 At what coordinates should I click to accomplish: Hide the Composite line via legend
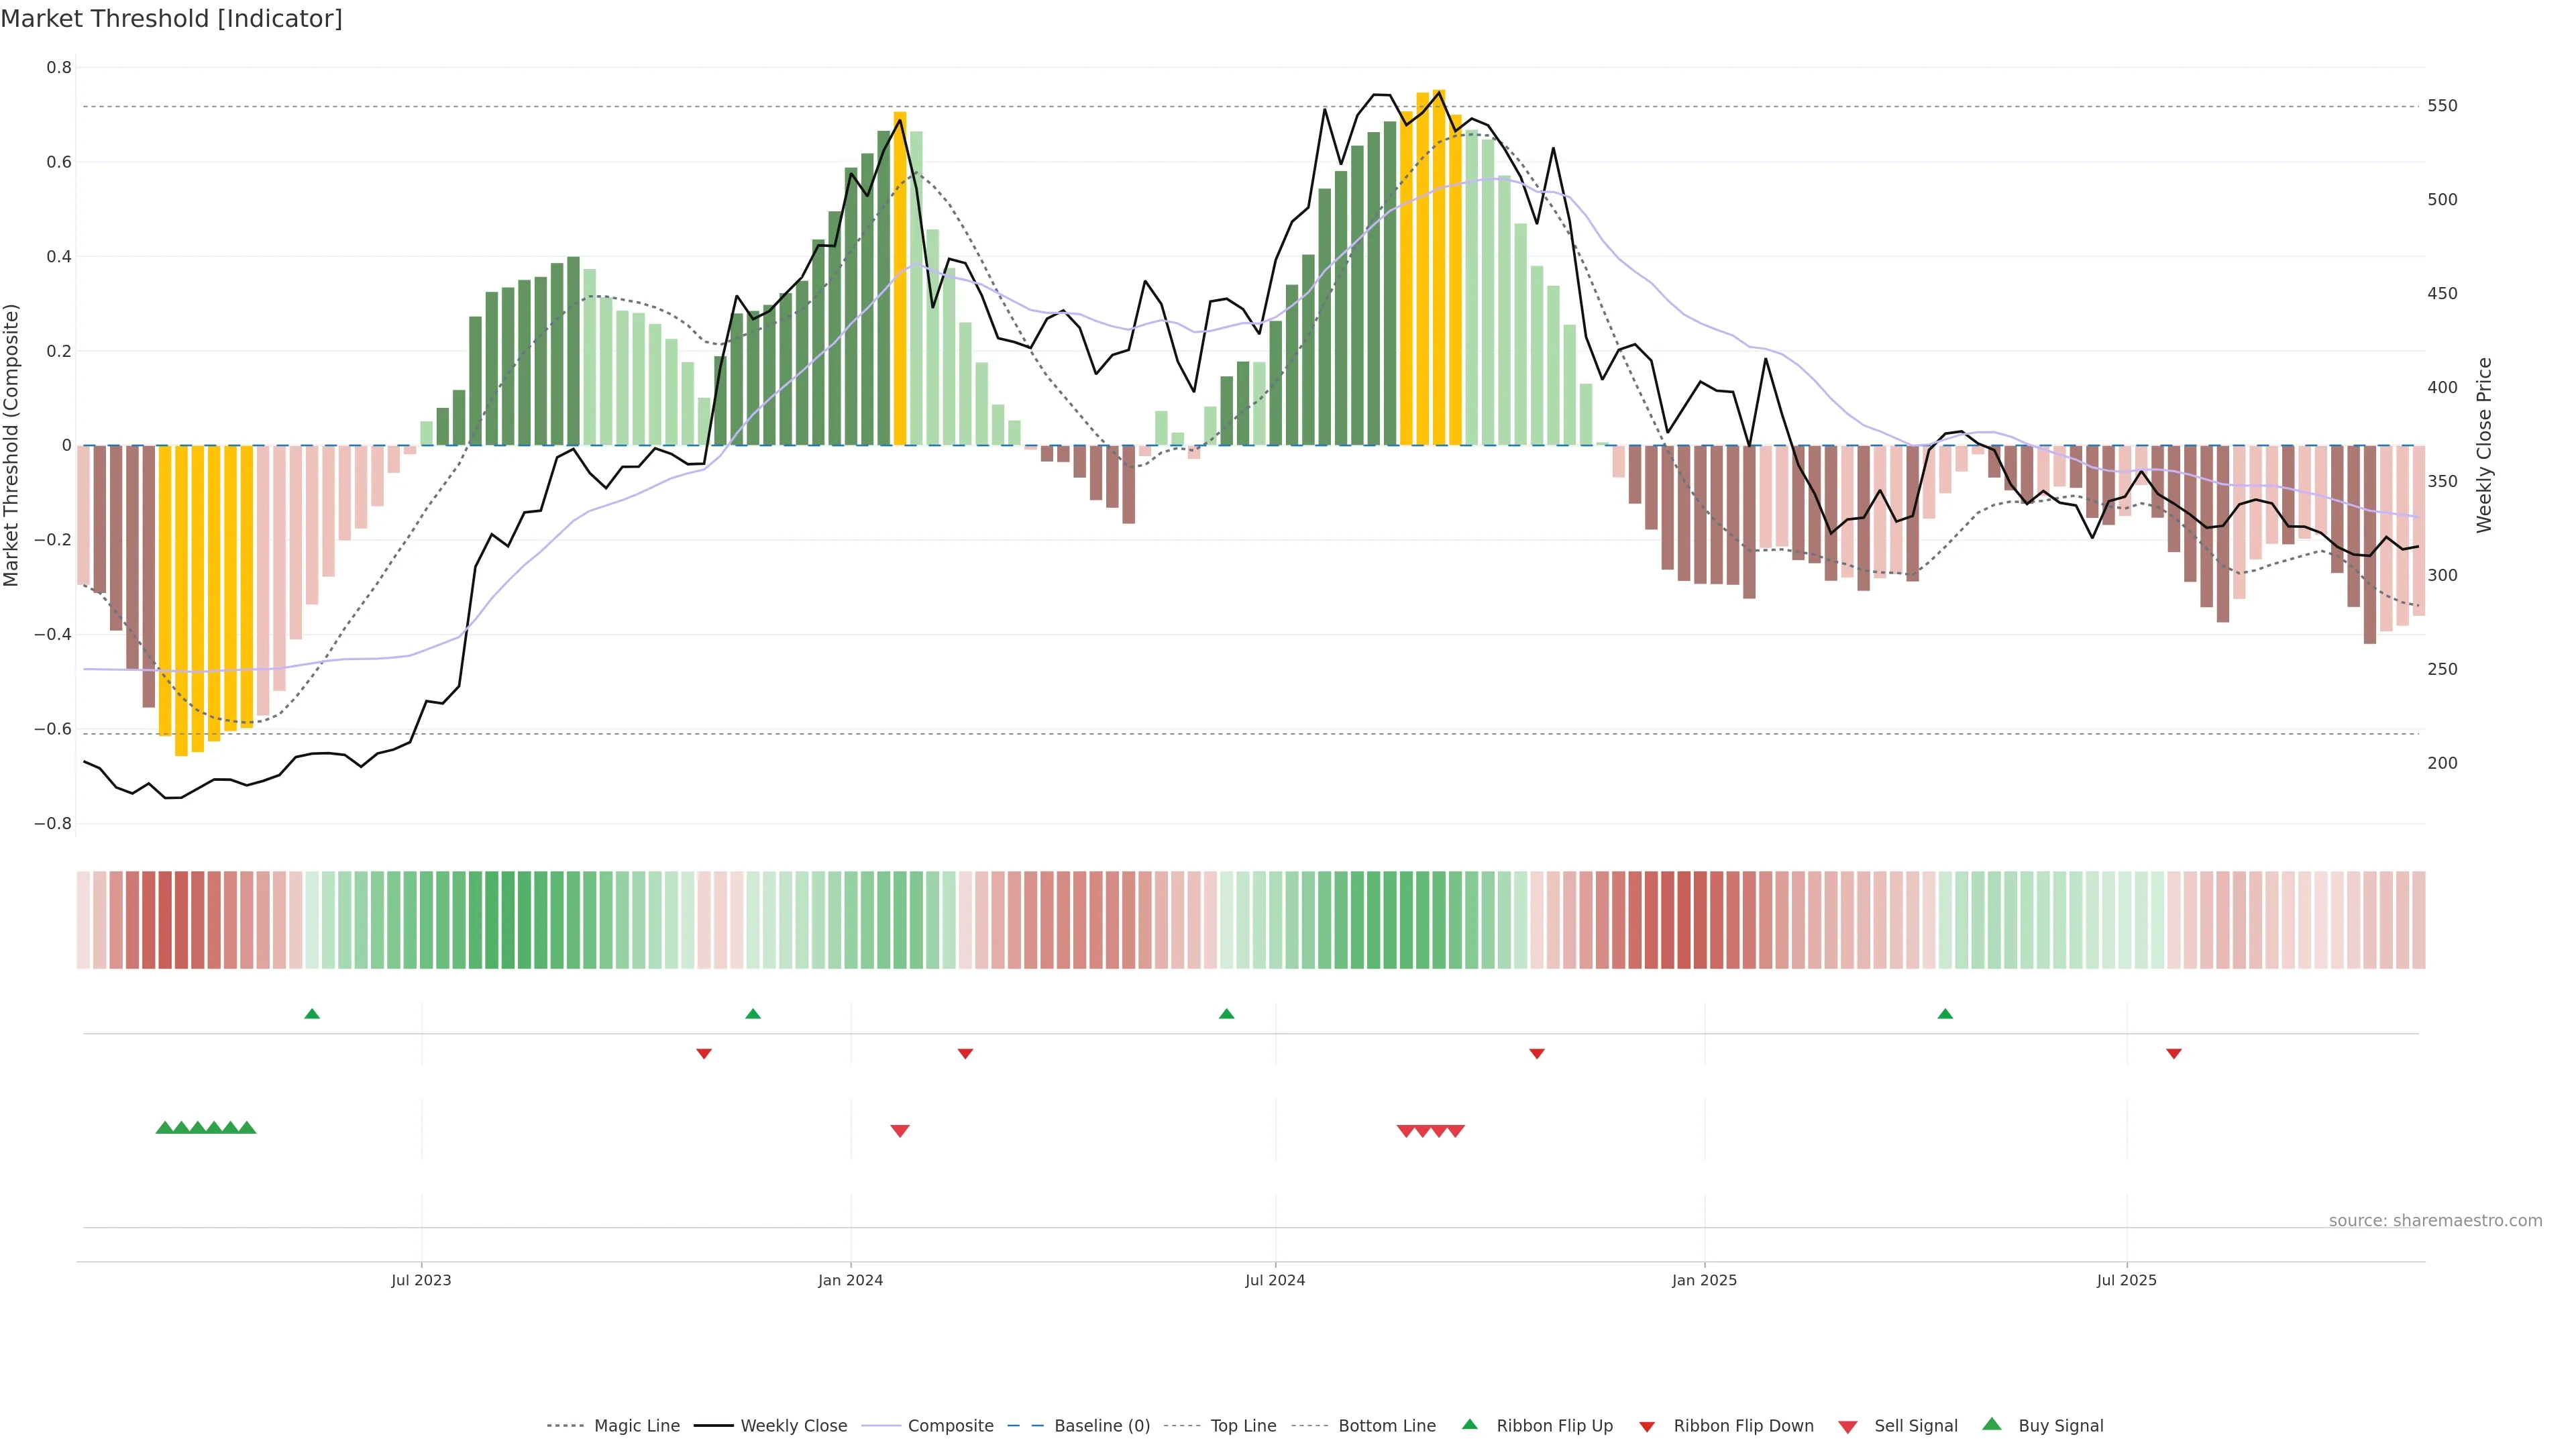[x=950, y=1426]
